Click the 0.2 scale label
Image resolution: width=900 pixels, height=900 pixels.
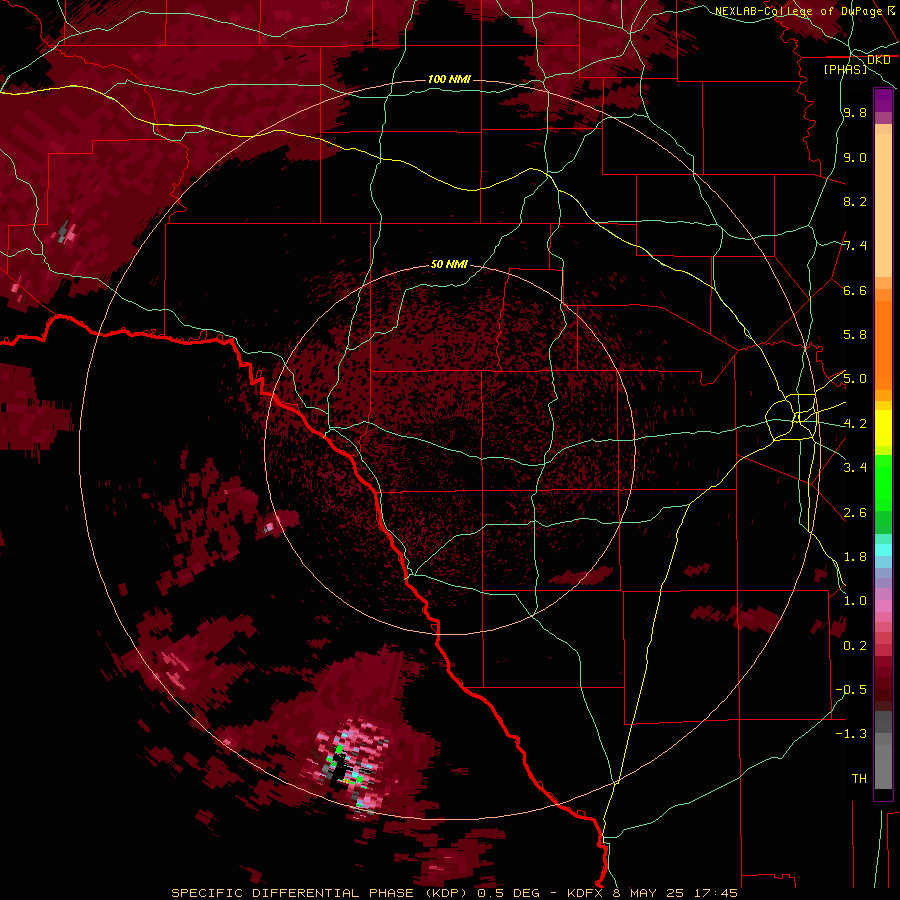click(x=855, y=646)
